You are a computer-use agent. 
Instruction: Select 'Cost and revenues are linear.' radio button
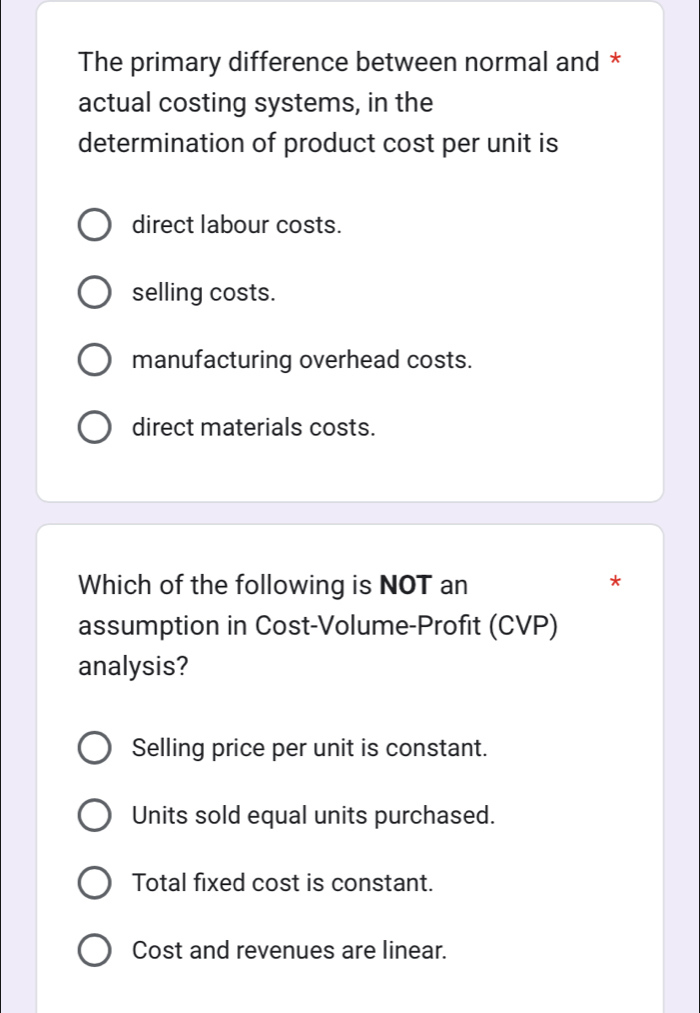click(x=95, y=951)
